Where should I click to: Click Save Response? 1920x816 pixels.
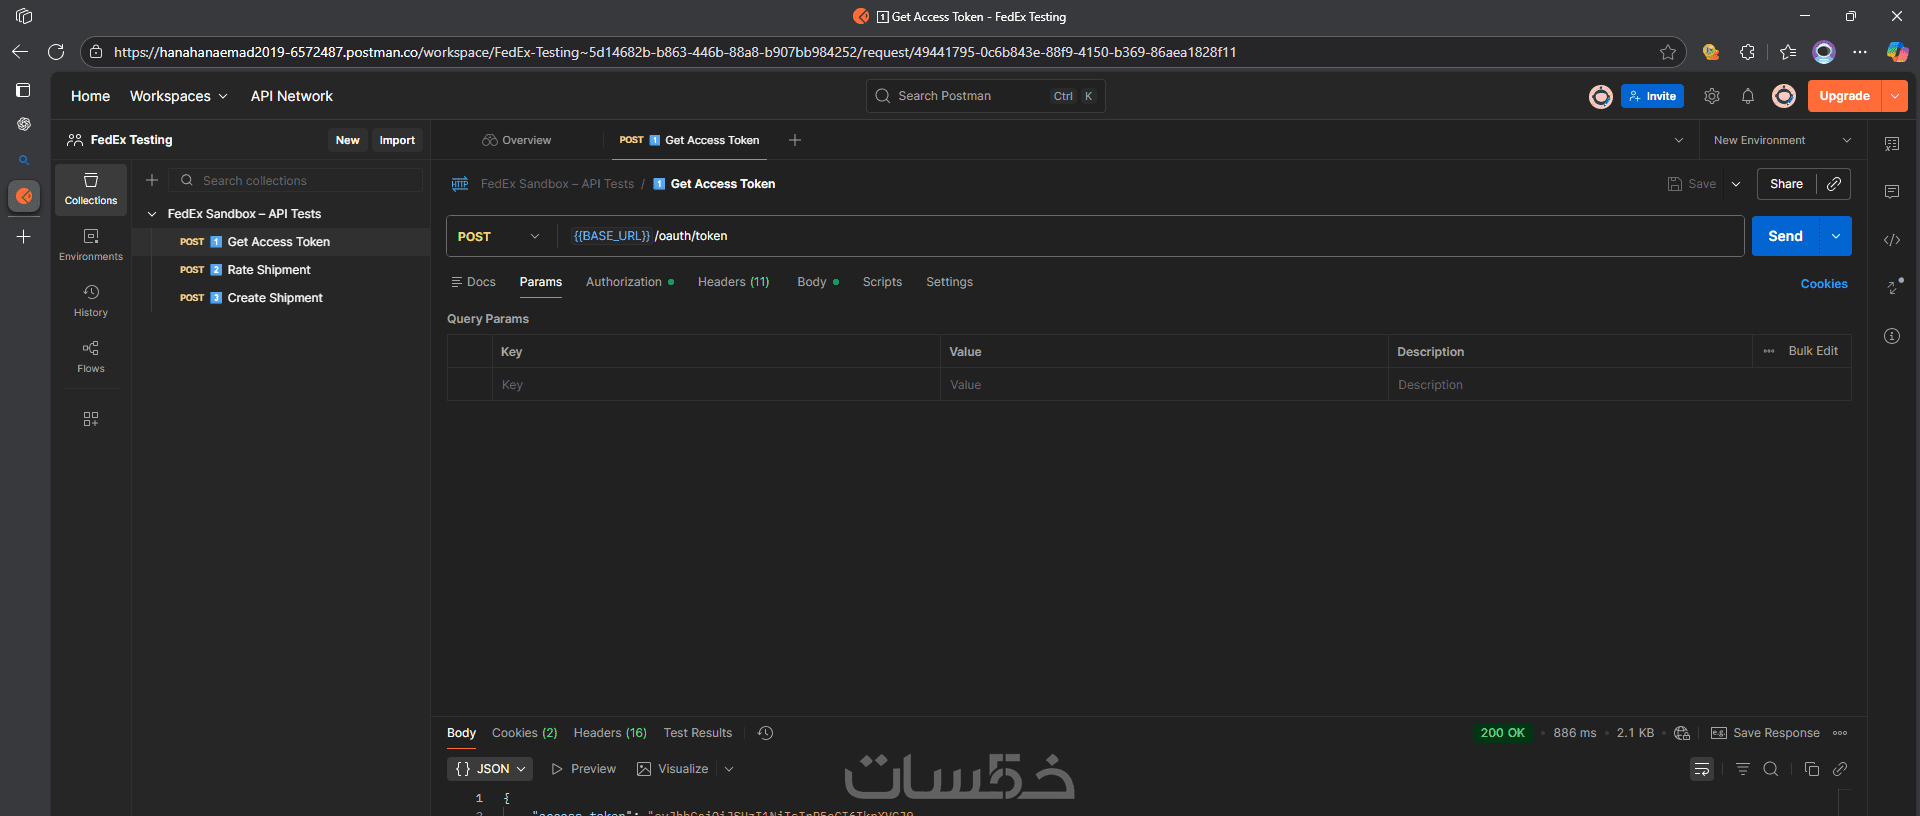pyautogui.click(x=1765, y=733)
